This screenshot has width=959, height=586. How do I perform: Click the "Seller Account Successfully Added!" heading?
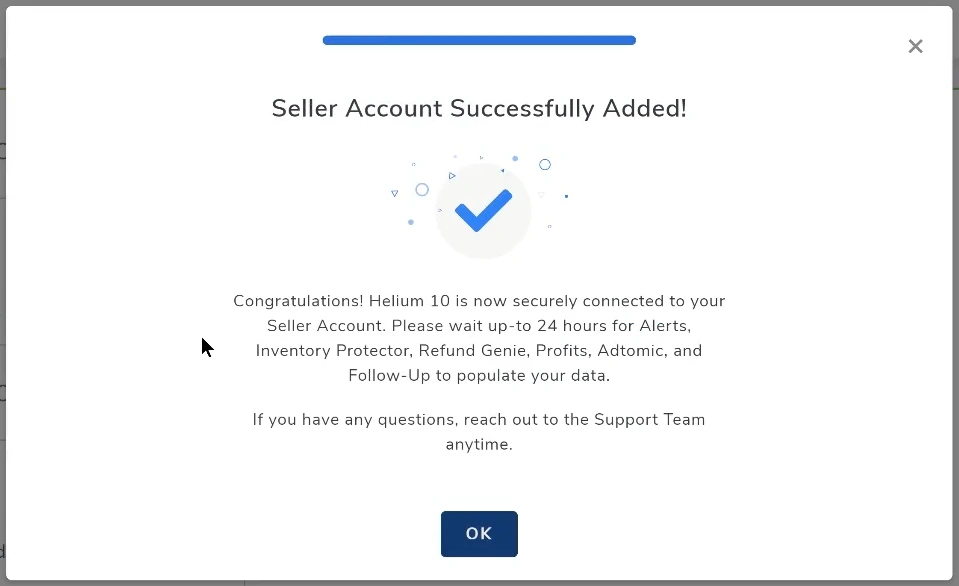coord(479,109)
